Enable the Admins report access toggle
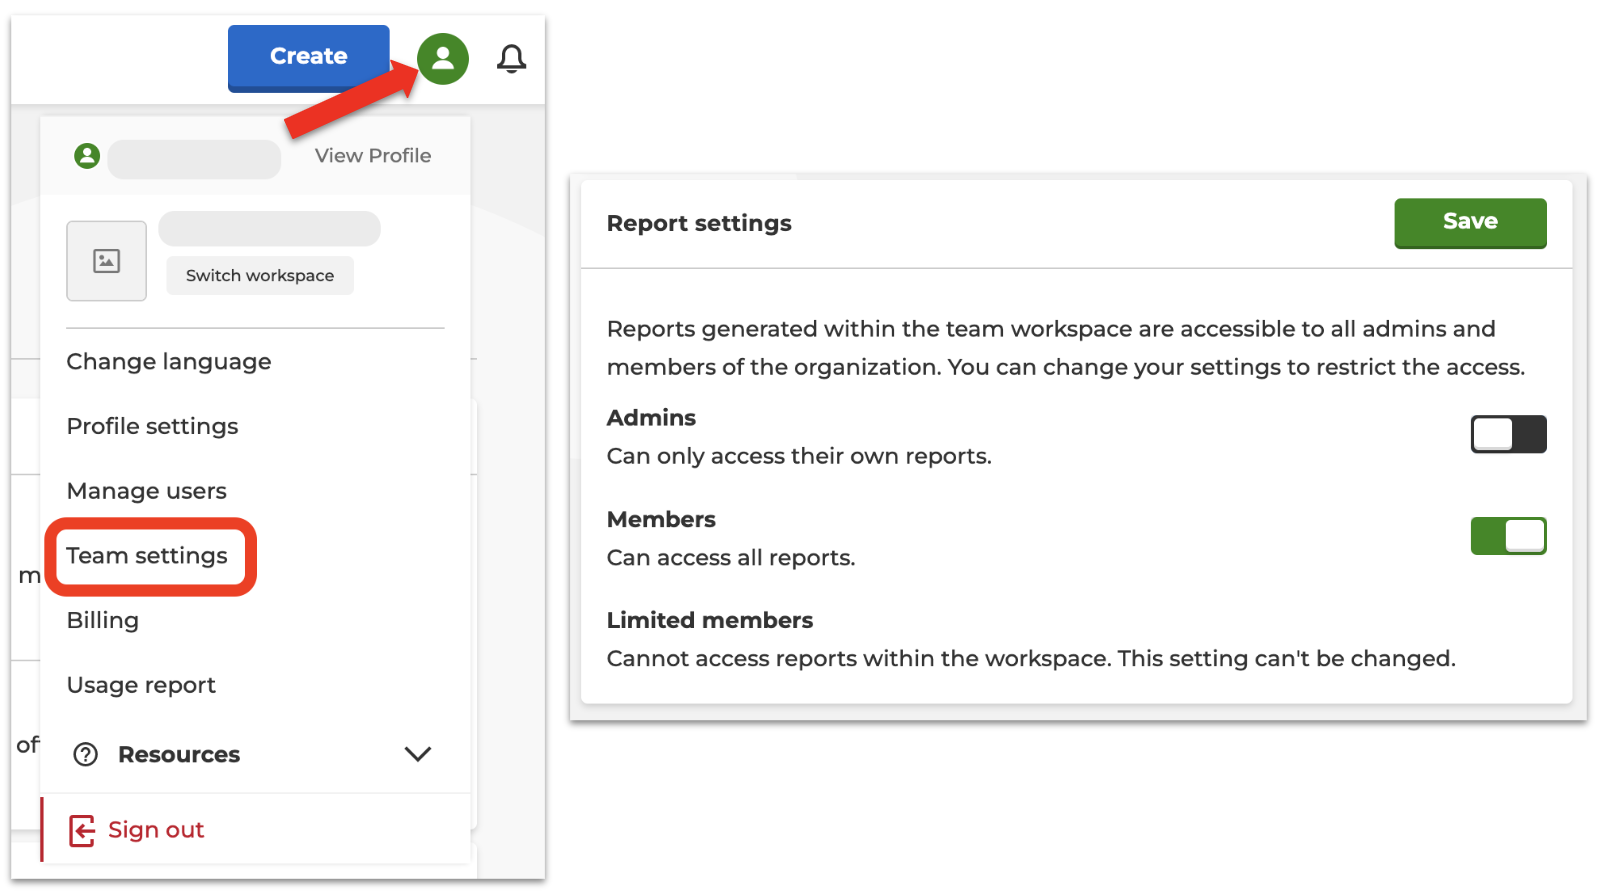Viewport: 1602px width, 892px height. [1508, 435]
